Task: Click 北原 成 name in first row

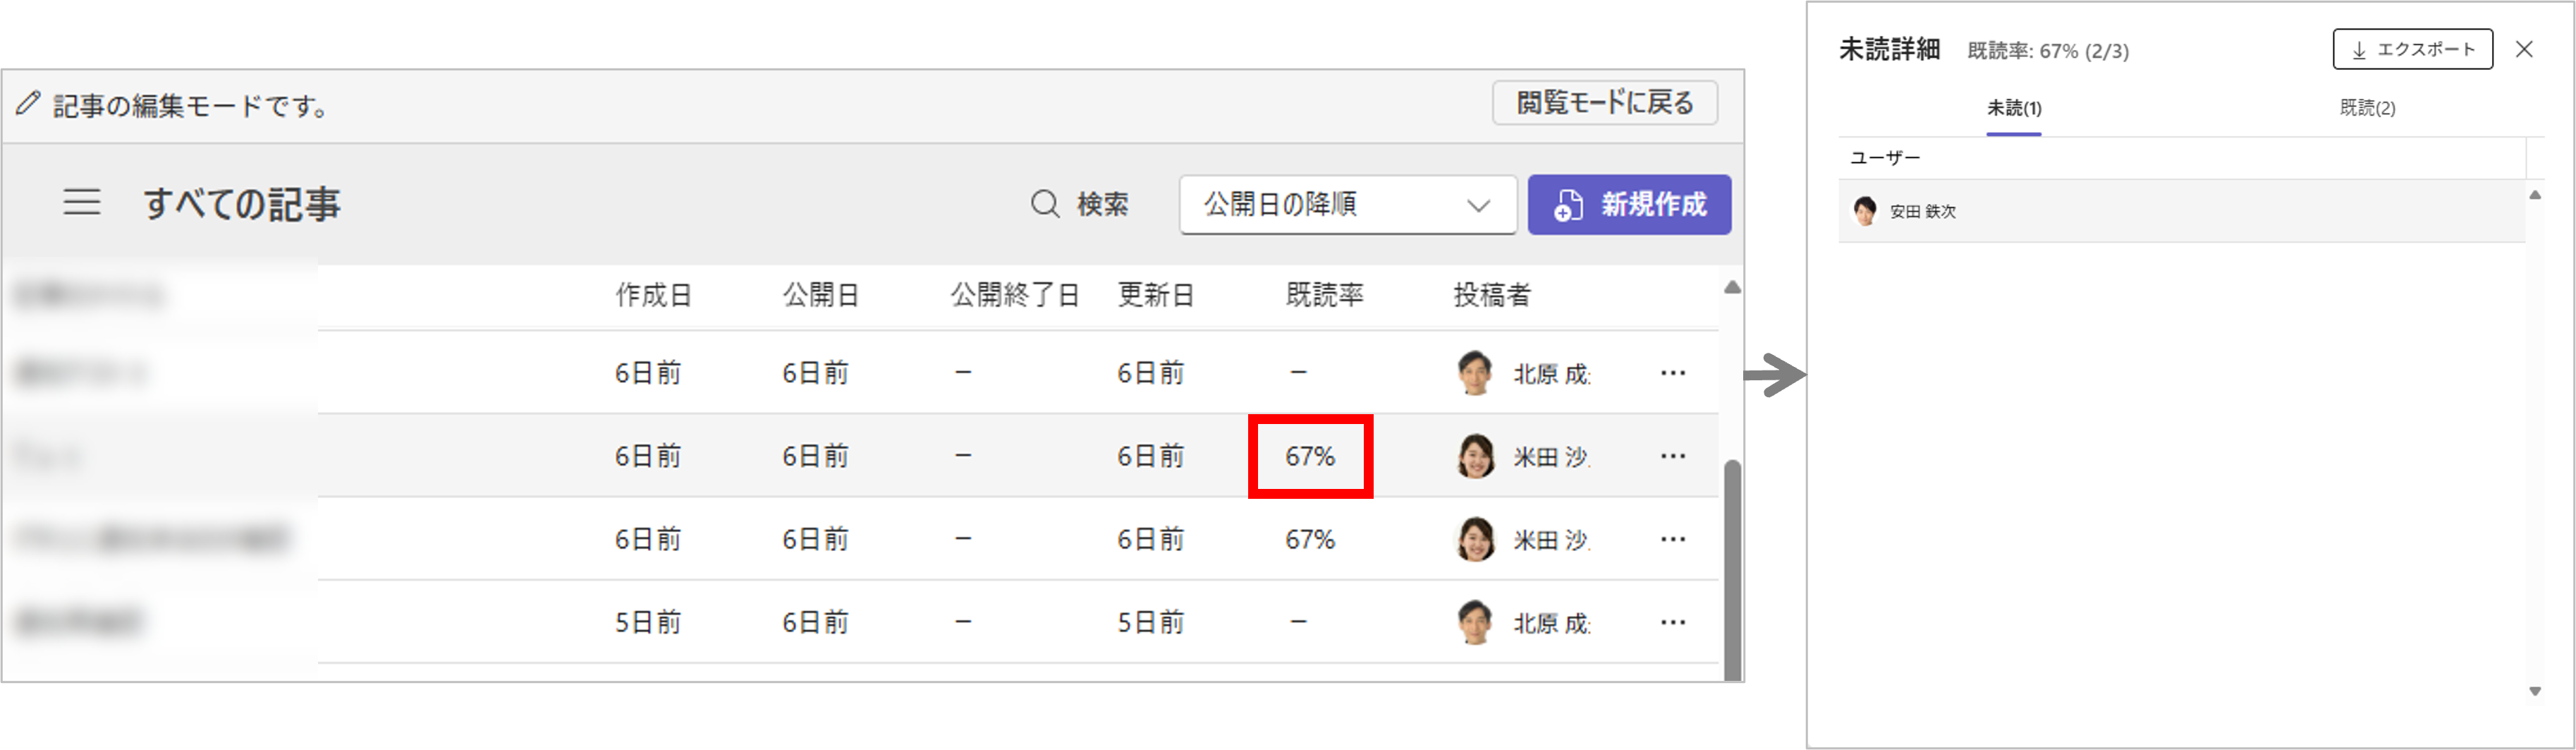Action: coord(1551,374)
